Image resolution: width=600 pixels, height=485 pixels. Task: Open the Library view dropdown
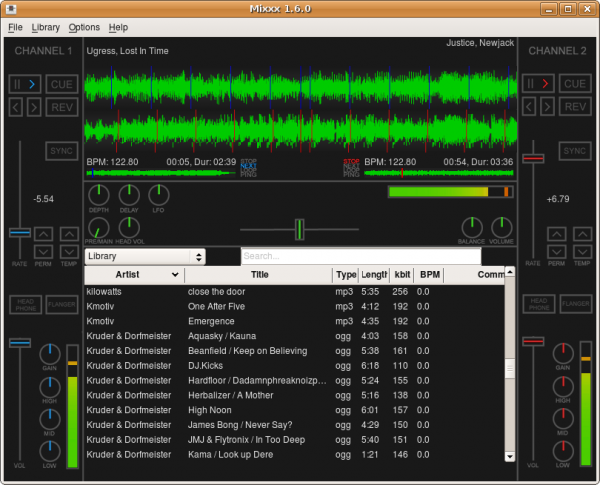coord(145,257)
